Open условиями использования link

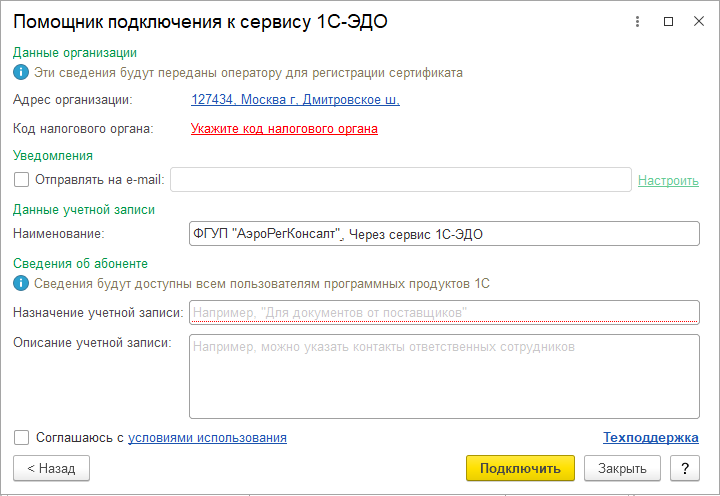tap(207, 437)
